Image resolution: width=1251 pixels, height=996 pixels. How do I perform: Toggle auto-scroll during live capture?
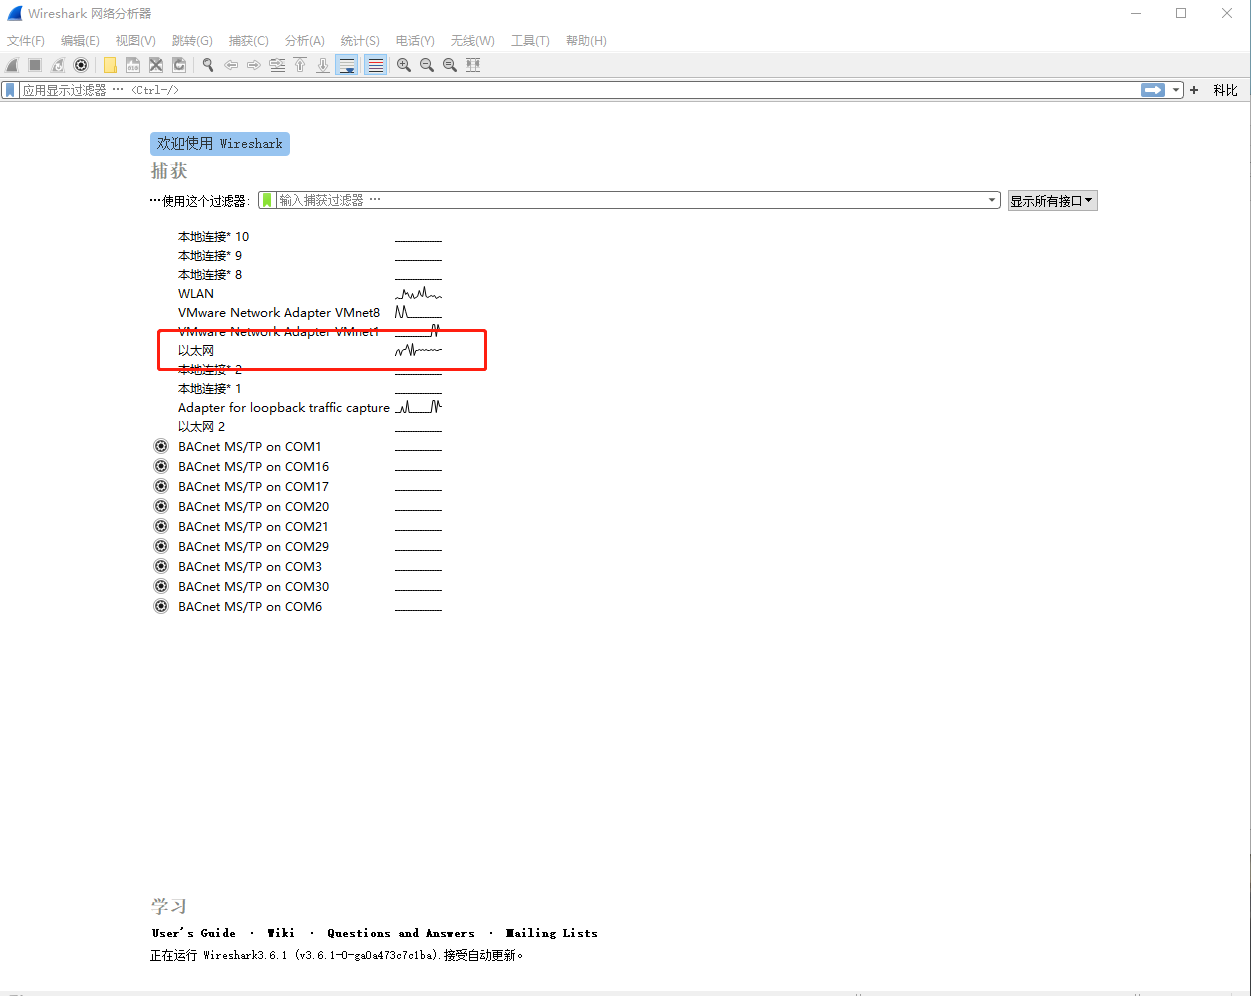coord(347,65)
